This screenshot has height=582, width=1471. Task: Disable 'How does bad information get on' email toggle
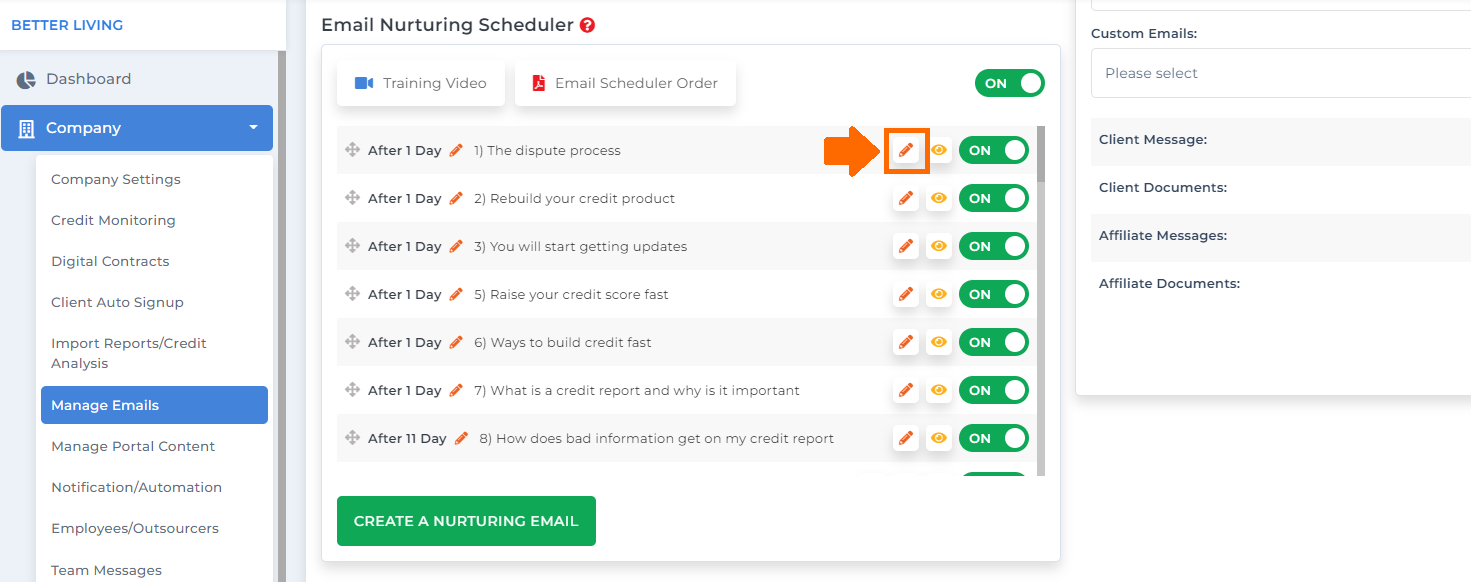point(994,438)
